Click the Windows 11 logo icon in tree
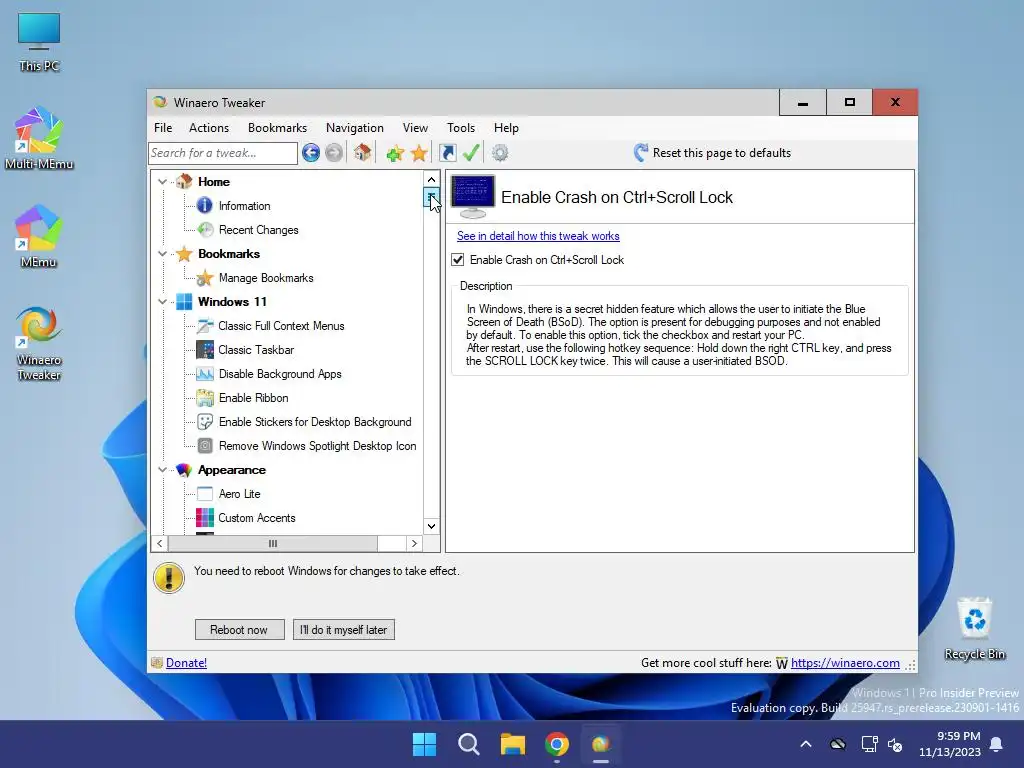 (184, 302)
